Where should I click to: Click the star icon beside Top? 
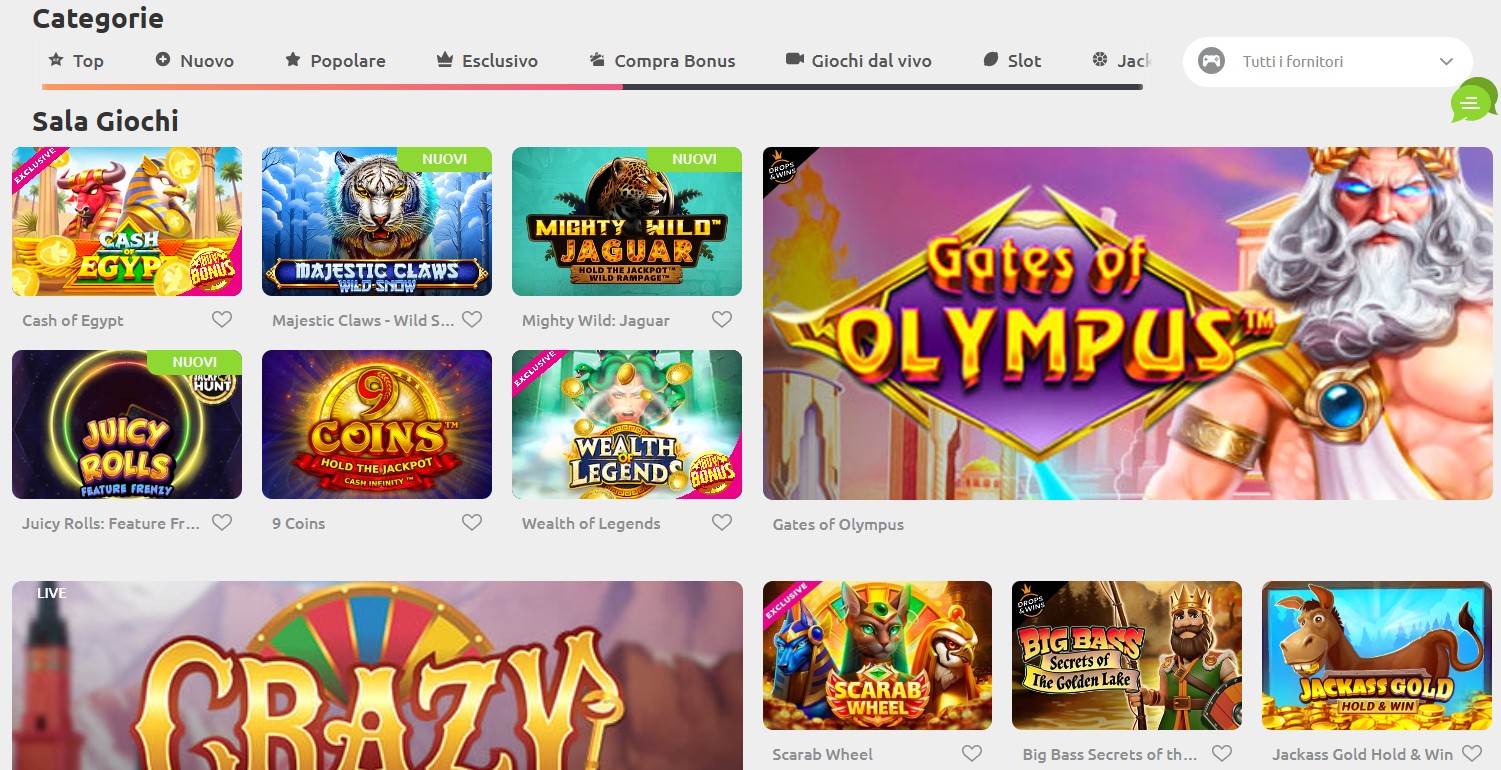pyautogui.click(x=57, y=60)
